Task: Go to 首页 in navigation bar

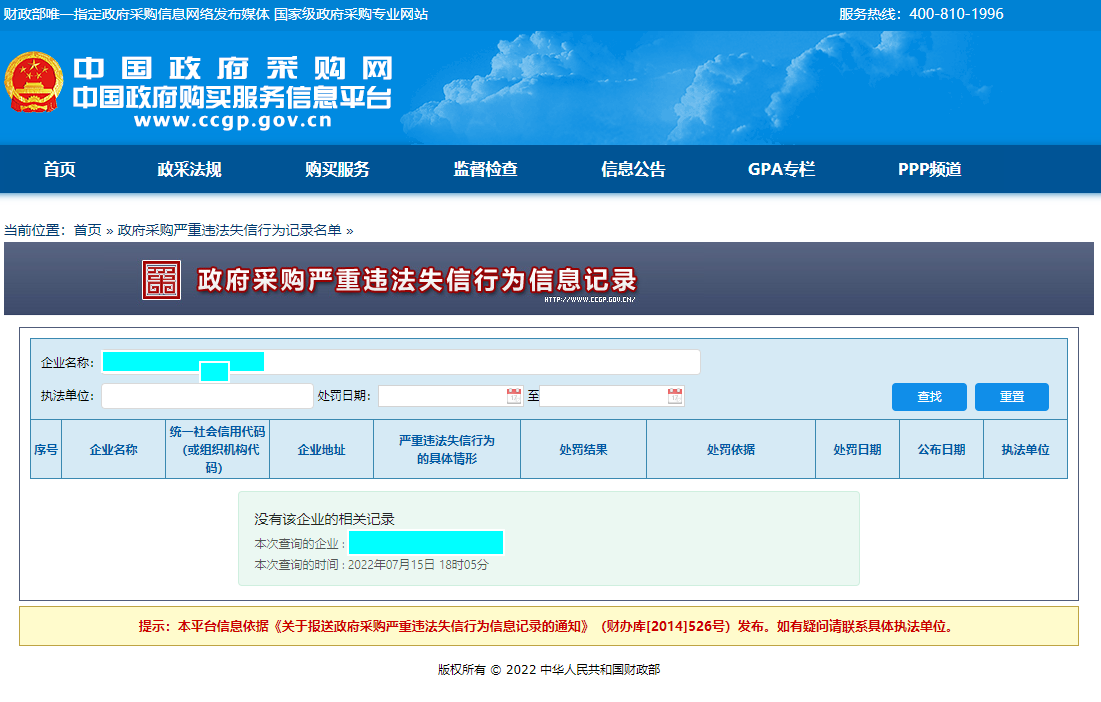Action: pyautogui.click(x=60, y=169)
